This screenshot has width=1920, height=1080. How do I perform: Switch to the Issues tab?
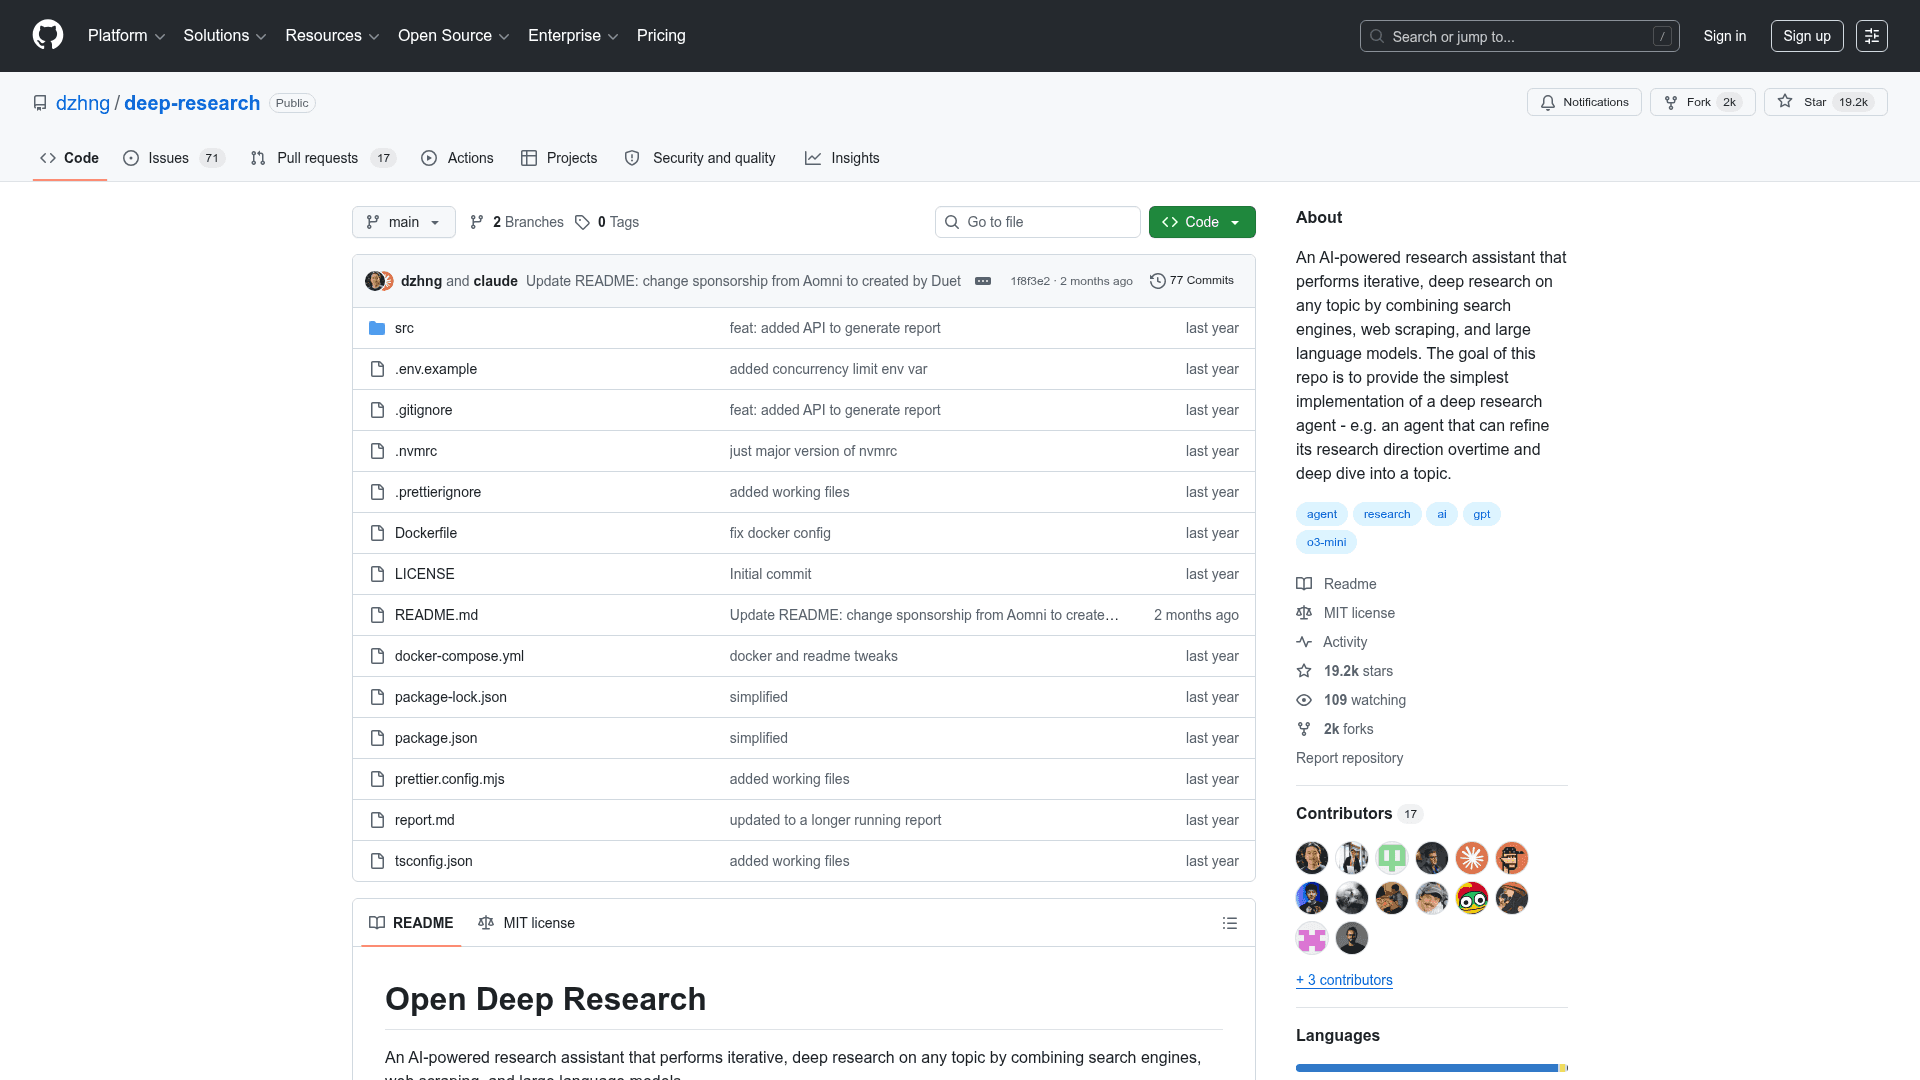(174, 158)
